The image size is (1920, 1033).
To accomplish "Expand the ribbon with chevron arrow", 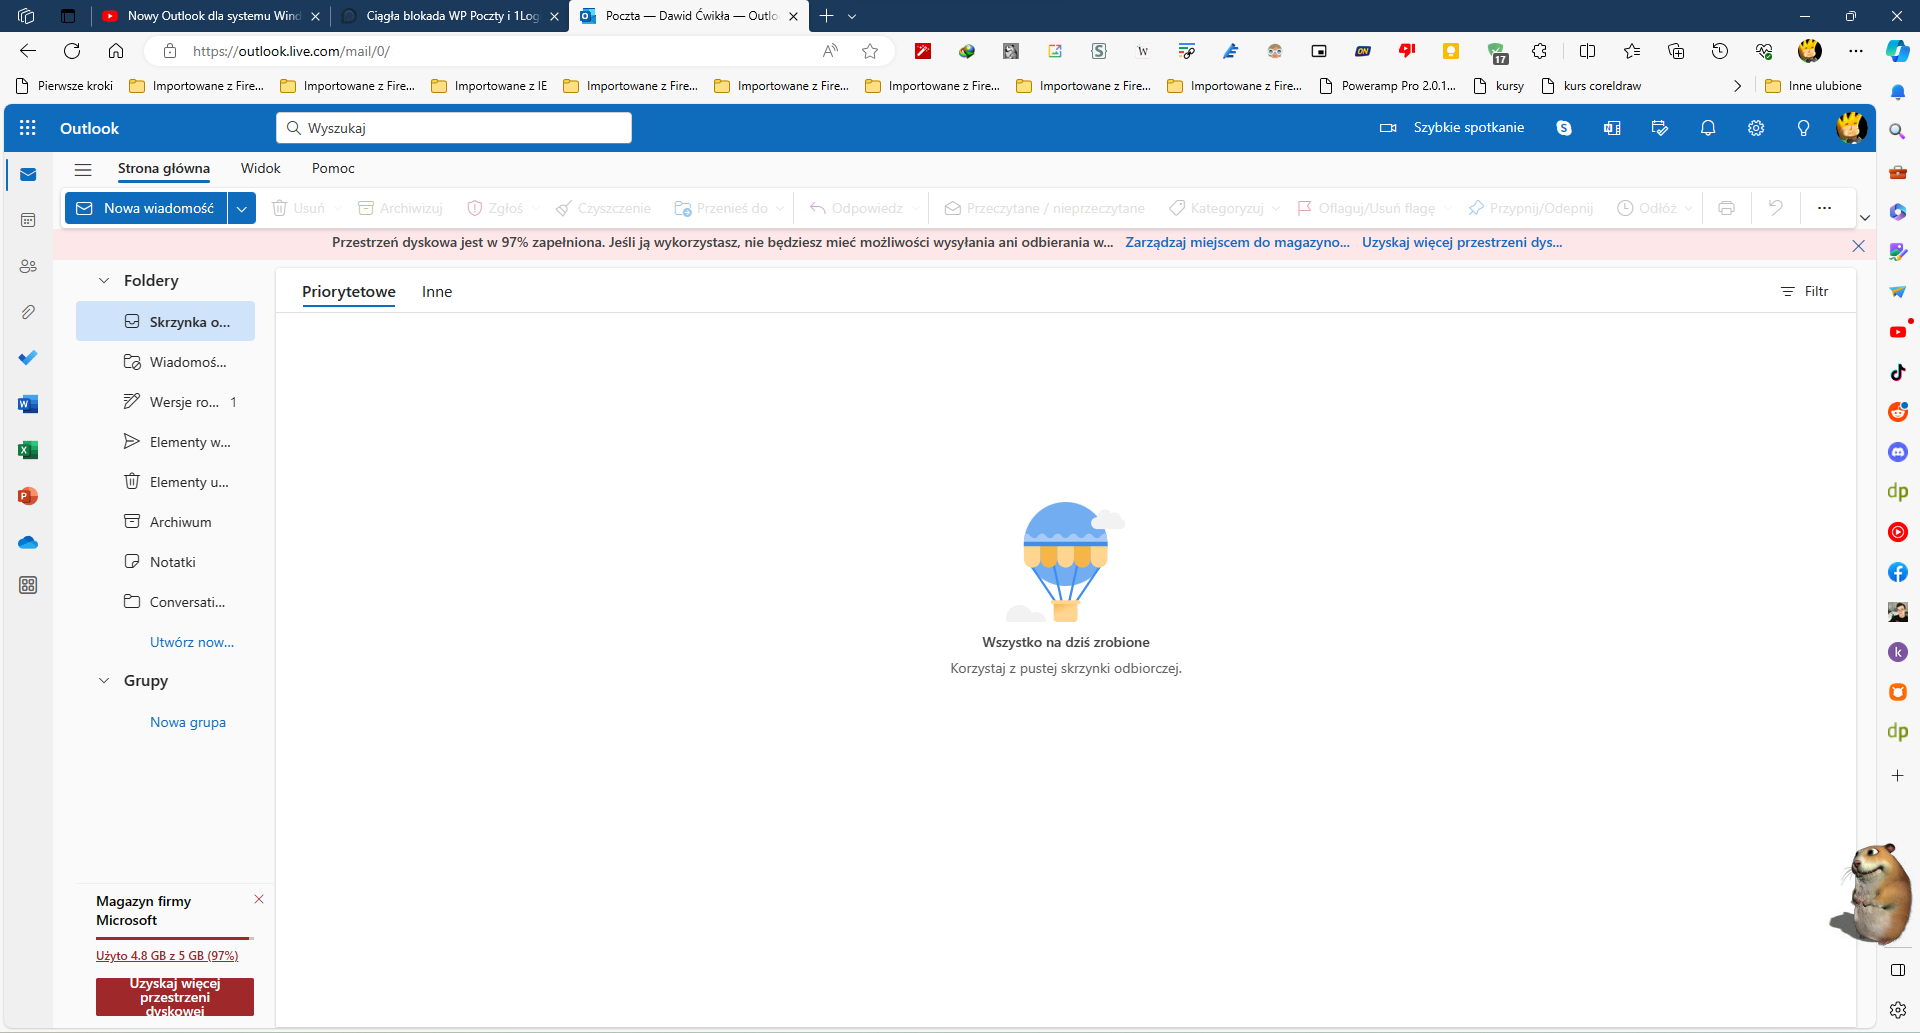I will click(1865, 218).
